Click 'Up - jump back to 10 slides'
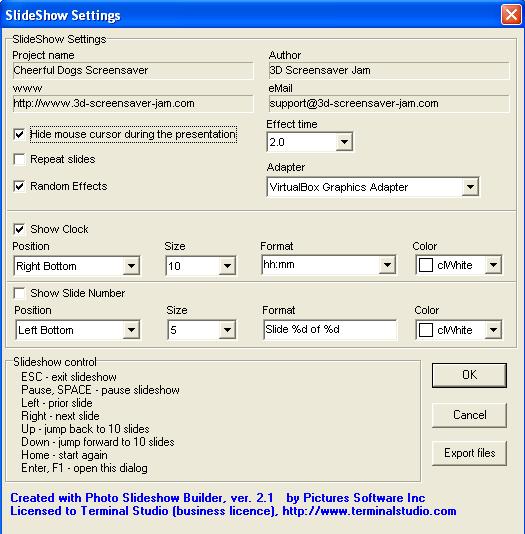The width and height of the screenshot is (525, 534). click(x=85, y=429)
